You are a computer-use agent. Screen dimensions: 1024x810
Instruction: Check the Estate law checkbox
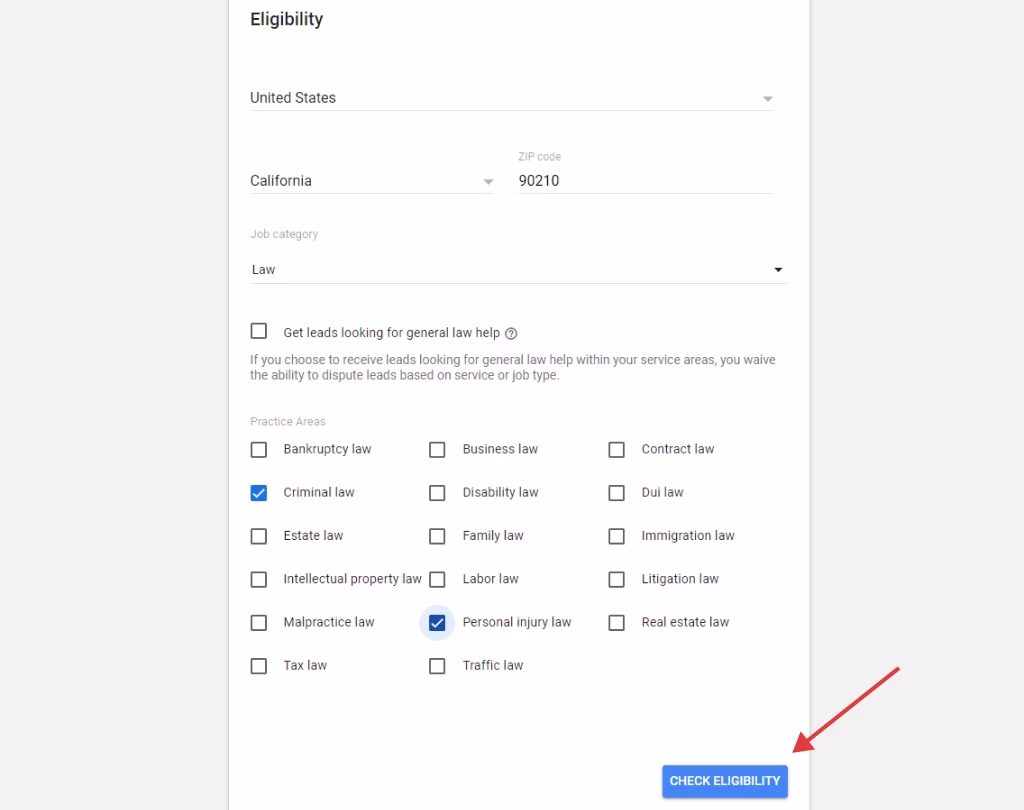[259, 536]
